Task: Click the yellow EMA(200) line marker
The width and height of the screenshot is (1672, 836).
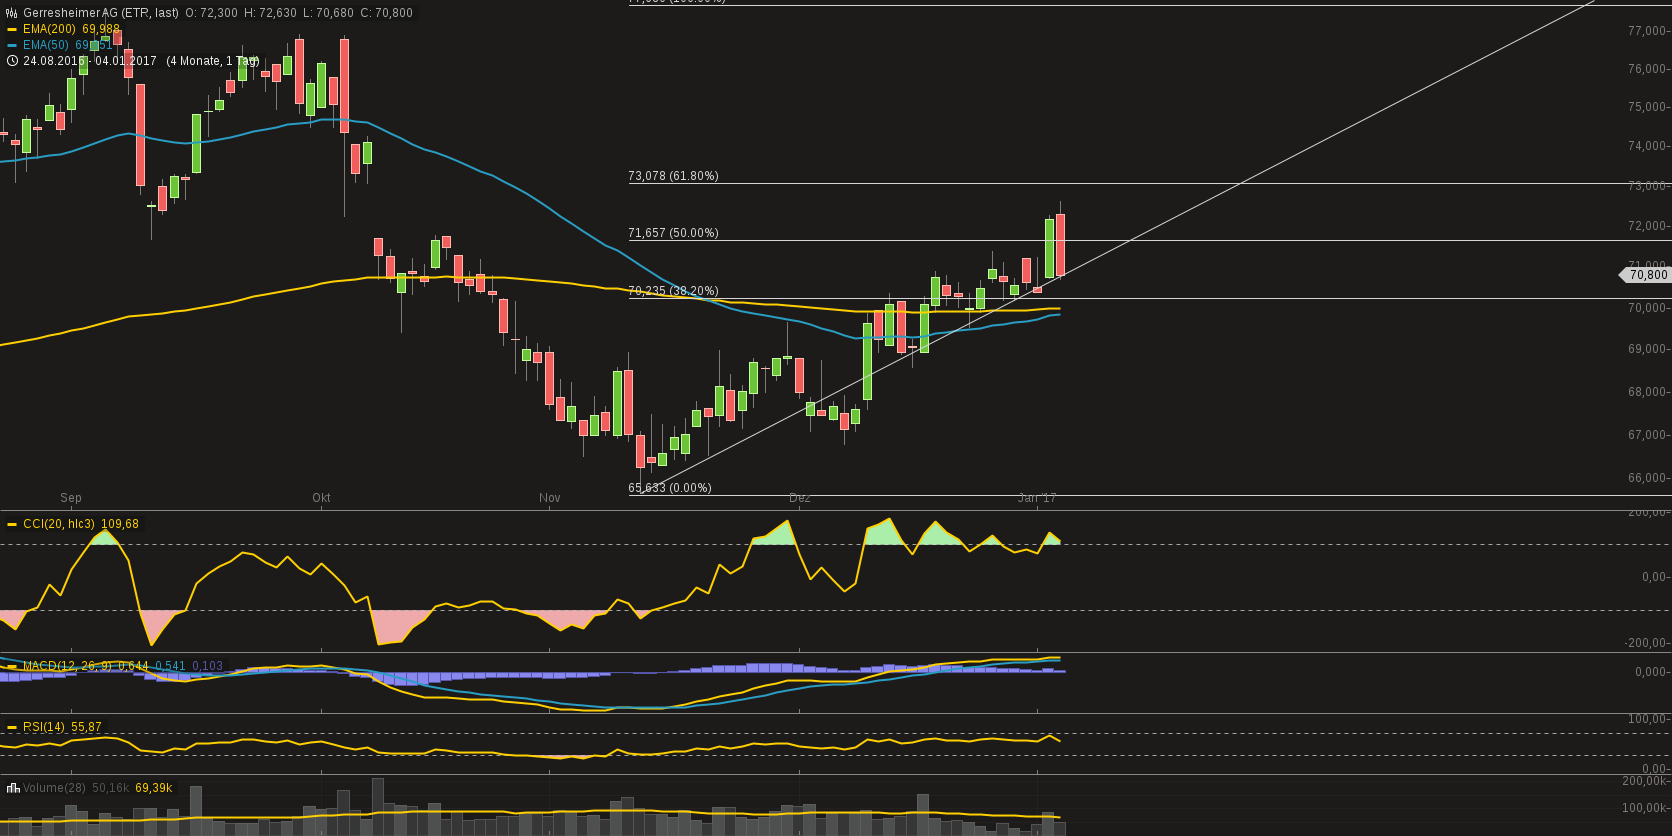Action: coord(12,29)
